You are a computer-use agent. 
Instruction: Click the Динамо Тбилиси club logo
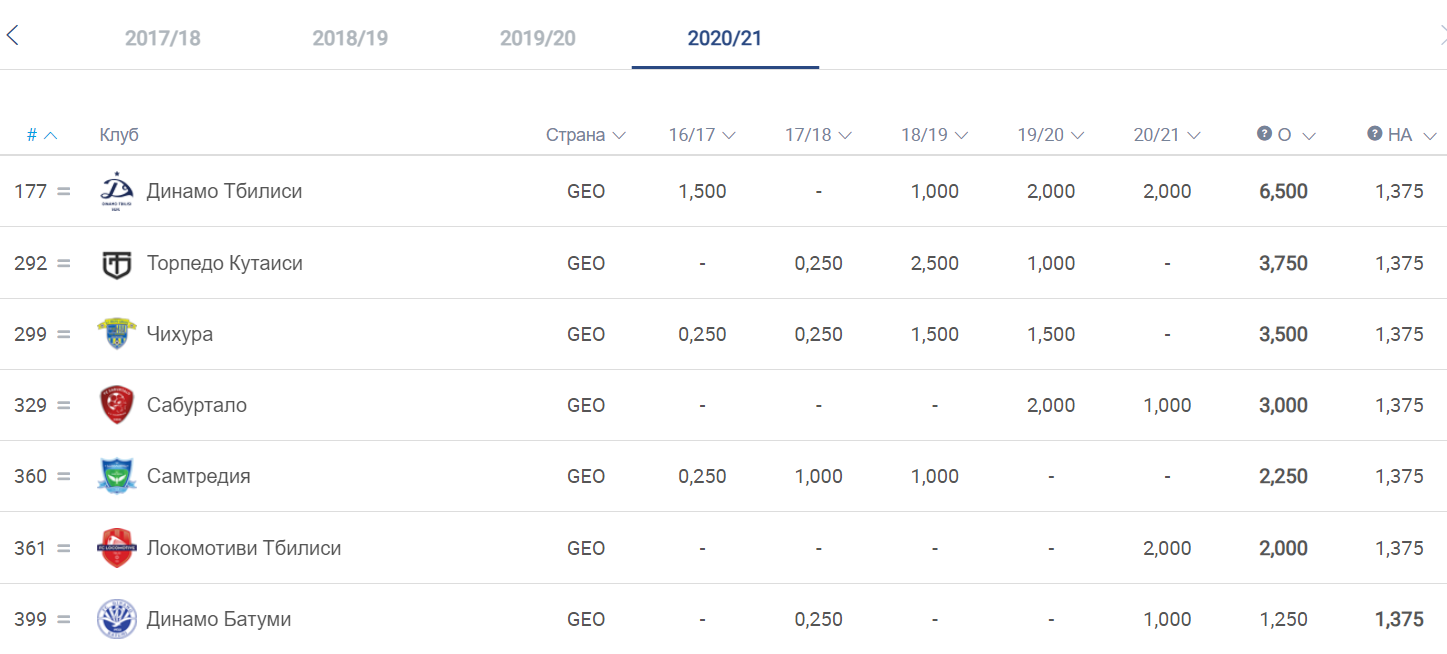point(116,191)
